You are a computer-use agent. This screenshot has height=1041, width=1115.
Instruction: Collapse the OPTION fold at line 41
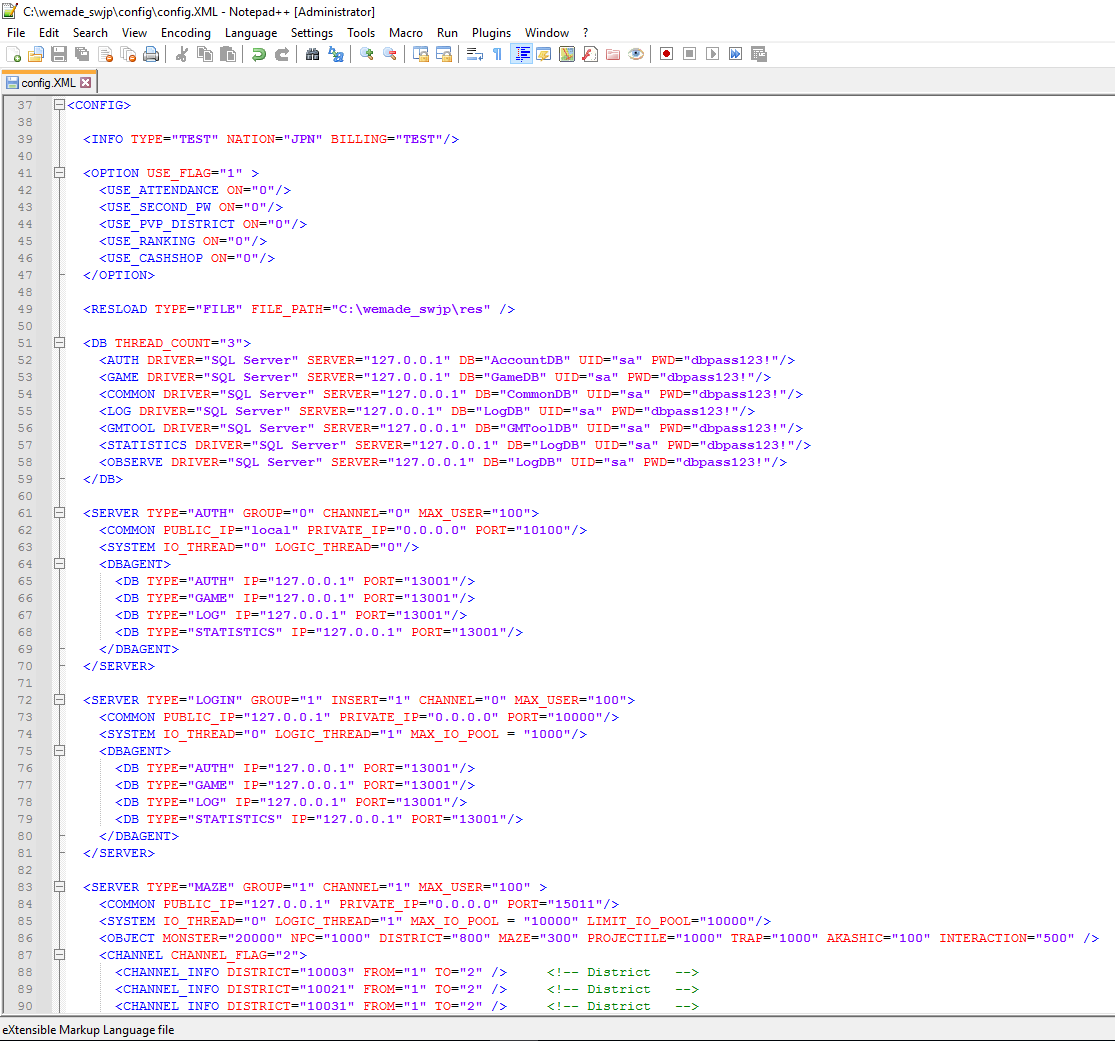60,173
